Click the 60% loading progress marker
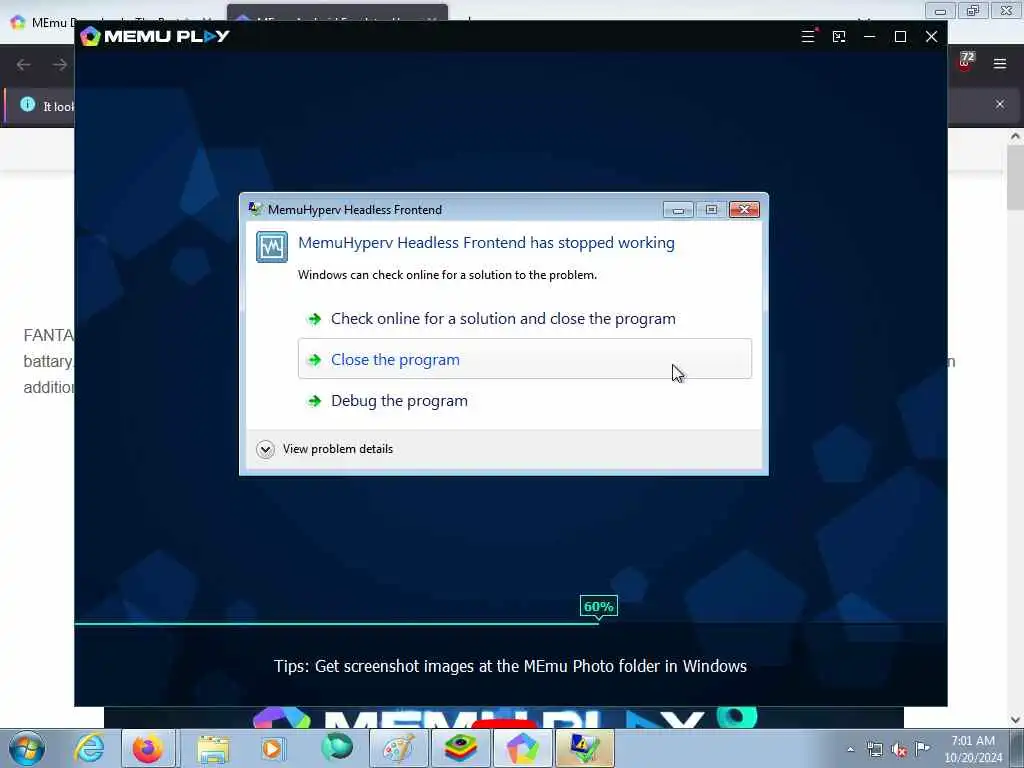Screen dimensions: 1024x768 click(x=598, y=607)
